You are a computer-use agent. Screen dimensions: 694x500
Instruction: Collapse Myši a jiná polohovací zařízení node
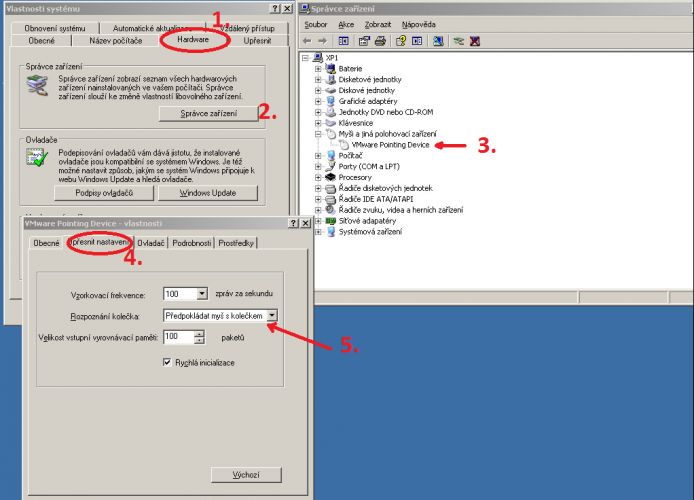pos(318,134)
